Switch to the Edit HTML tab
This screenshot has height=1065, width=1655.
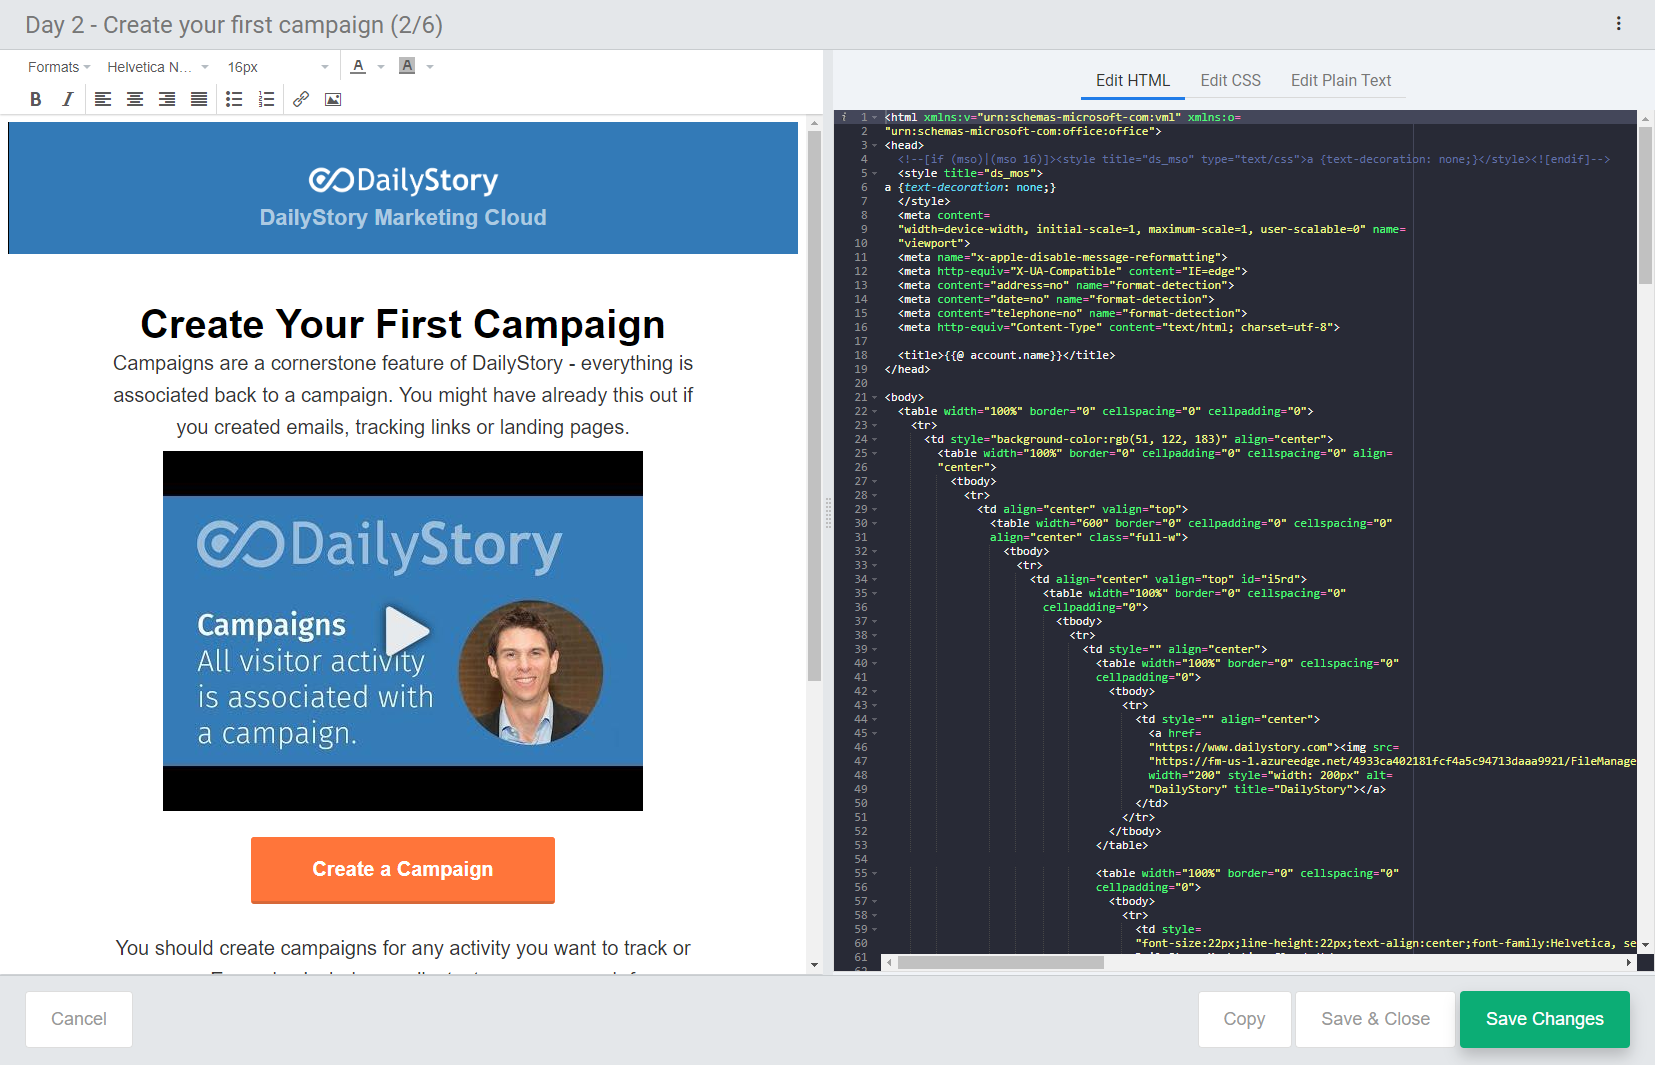[x=1132, y=80]
